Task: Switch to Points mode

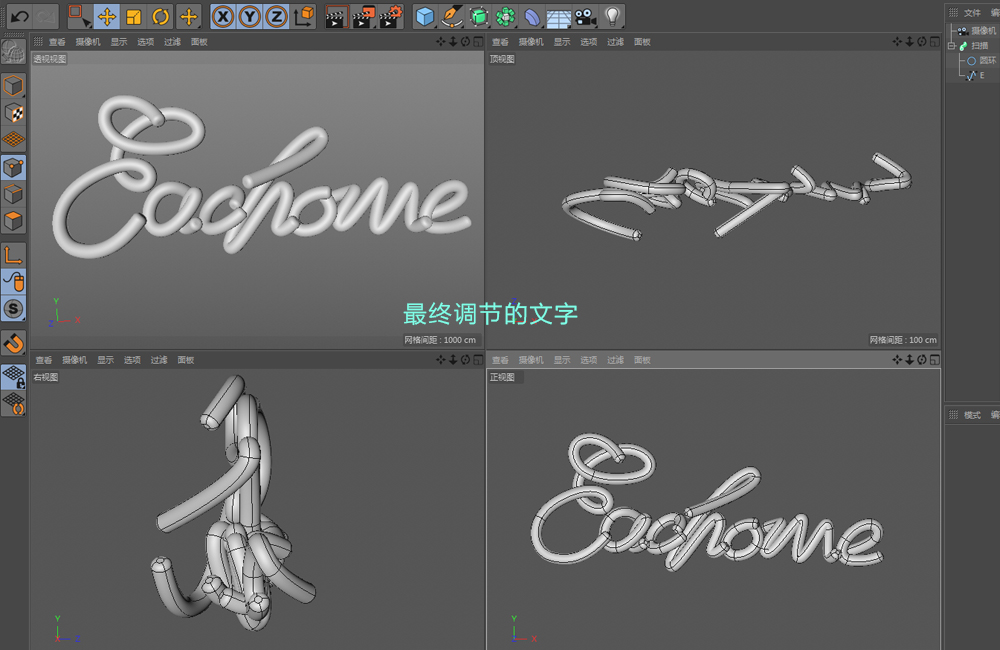Action: (13, 167)
